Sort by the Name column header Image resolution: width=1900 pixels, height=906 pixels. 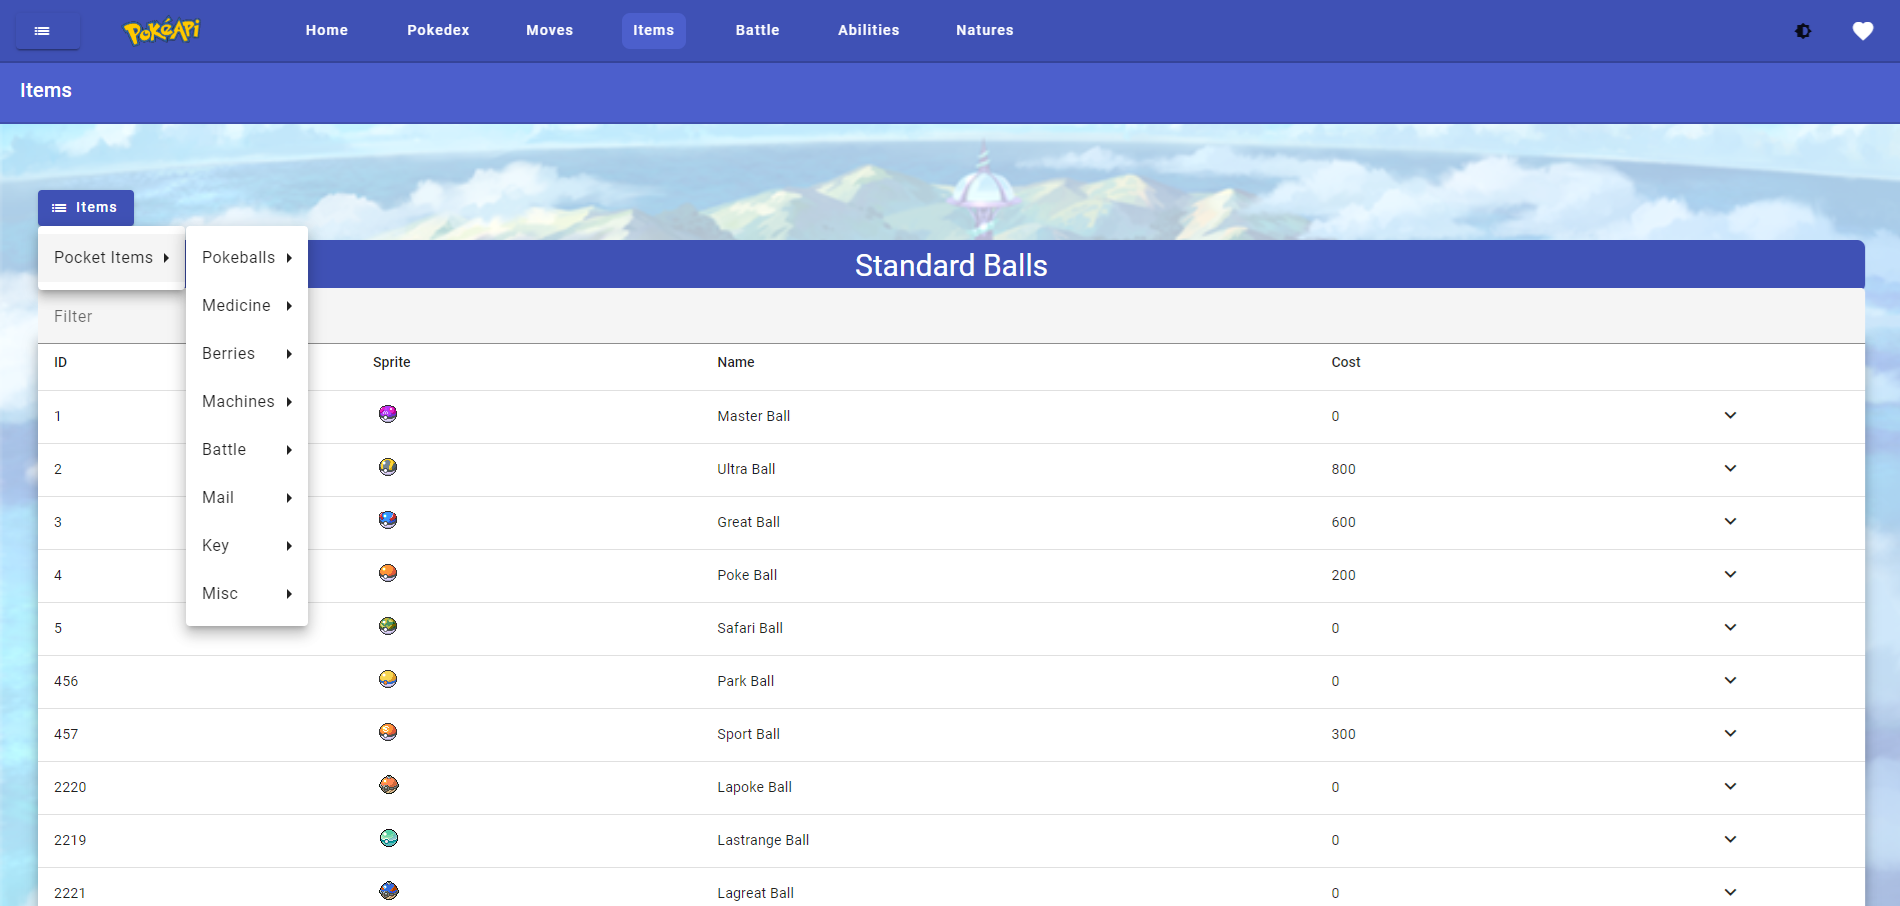point(736,363)
